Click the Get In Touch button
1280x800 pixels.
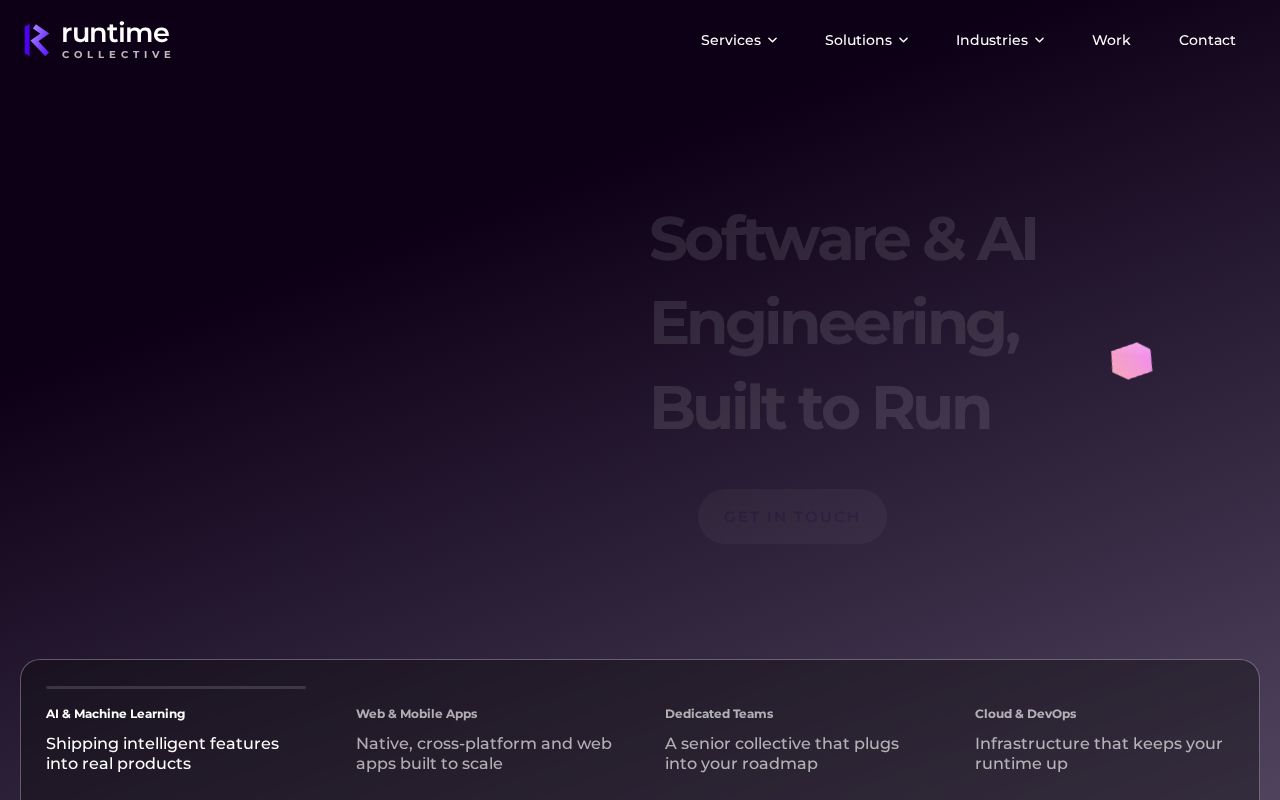(x=792, y=516)
